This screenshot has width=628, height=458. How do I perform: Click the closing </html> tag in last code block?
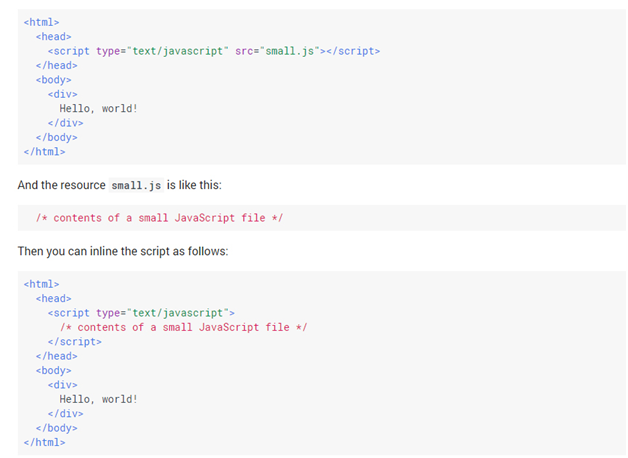pos(44,441)
